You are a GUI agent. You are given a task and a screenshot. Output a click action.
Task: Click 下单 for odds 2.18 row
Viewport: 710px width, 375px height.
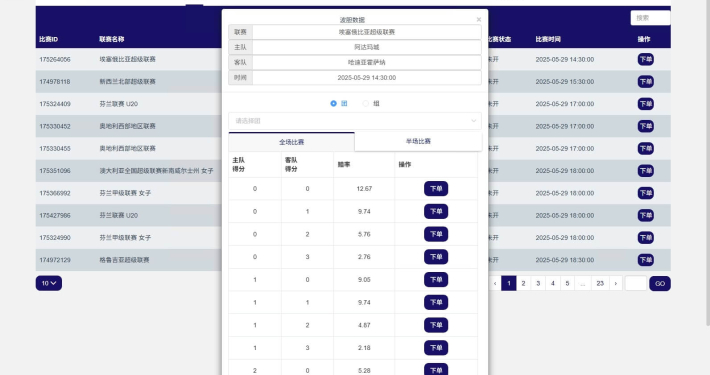(436, 347)
